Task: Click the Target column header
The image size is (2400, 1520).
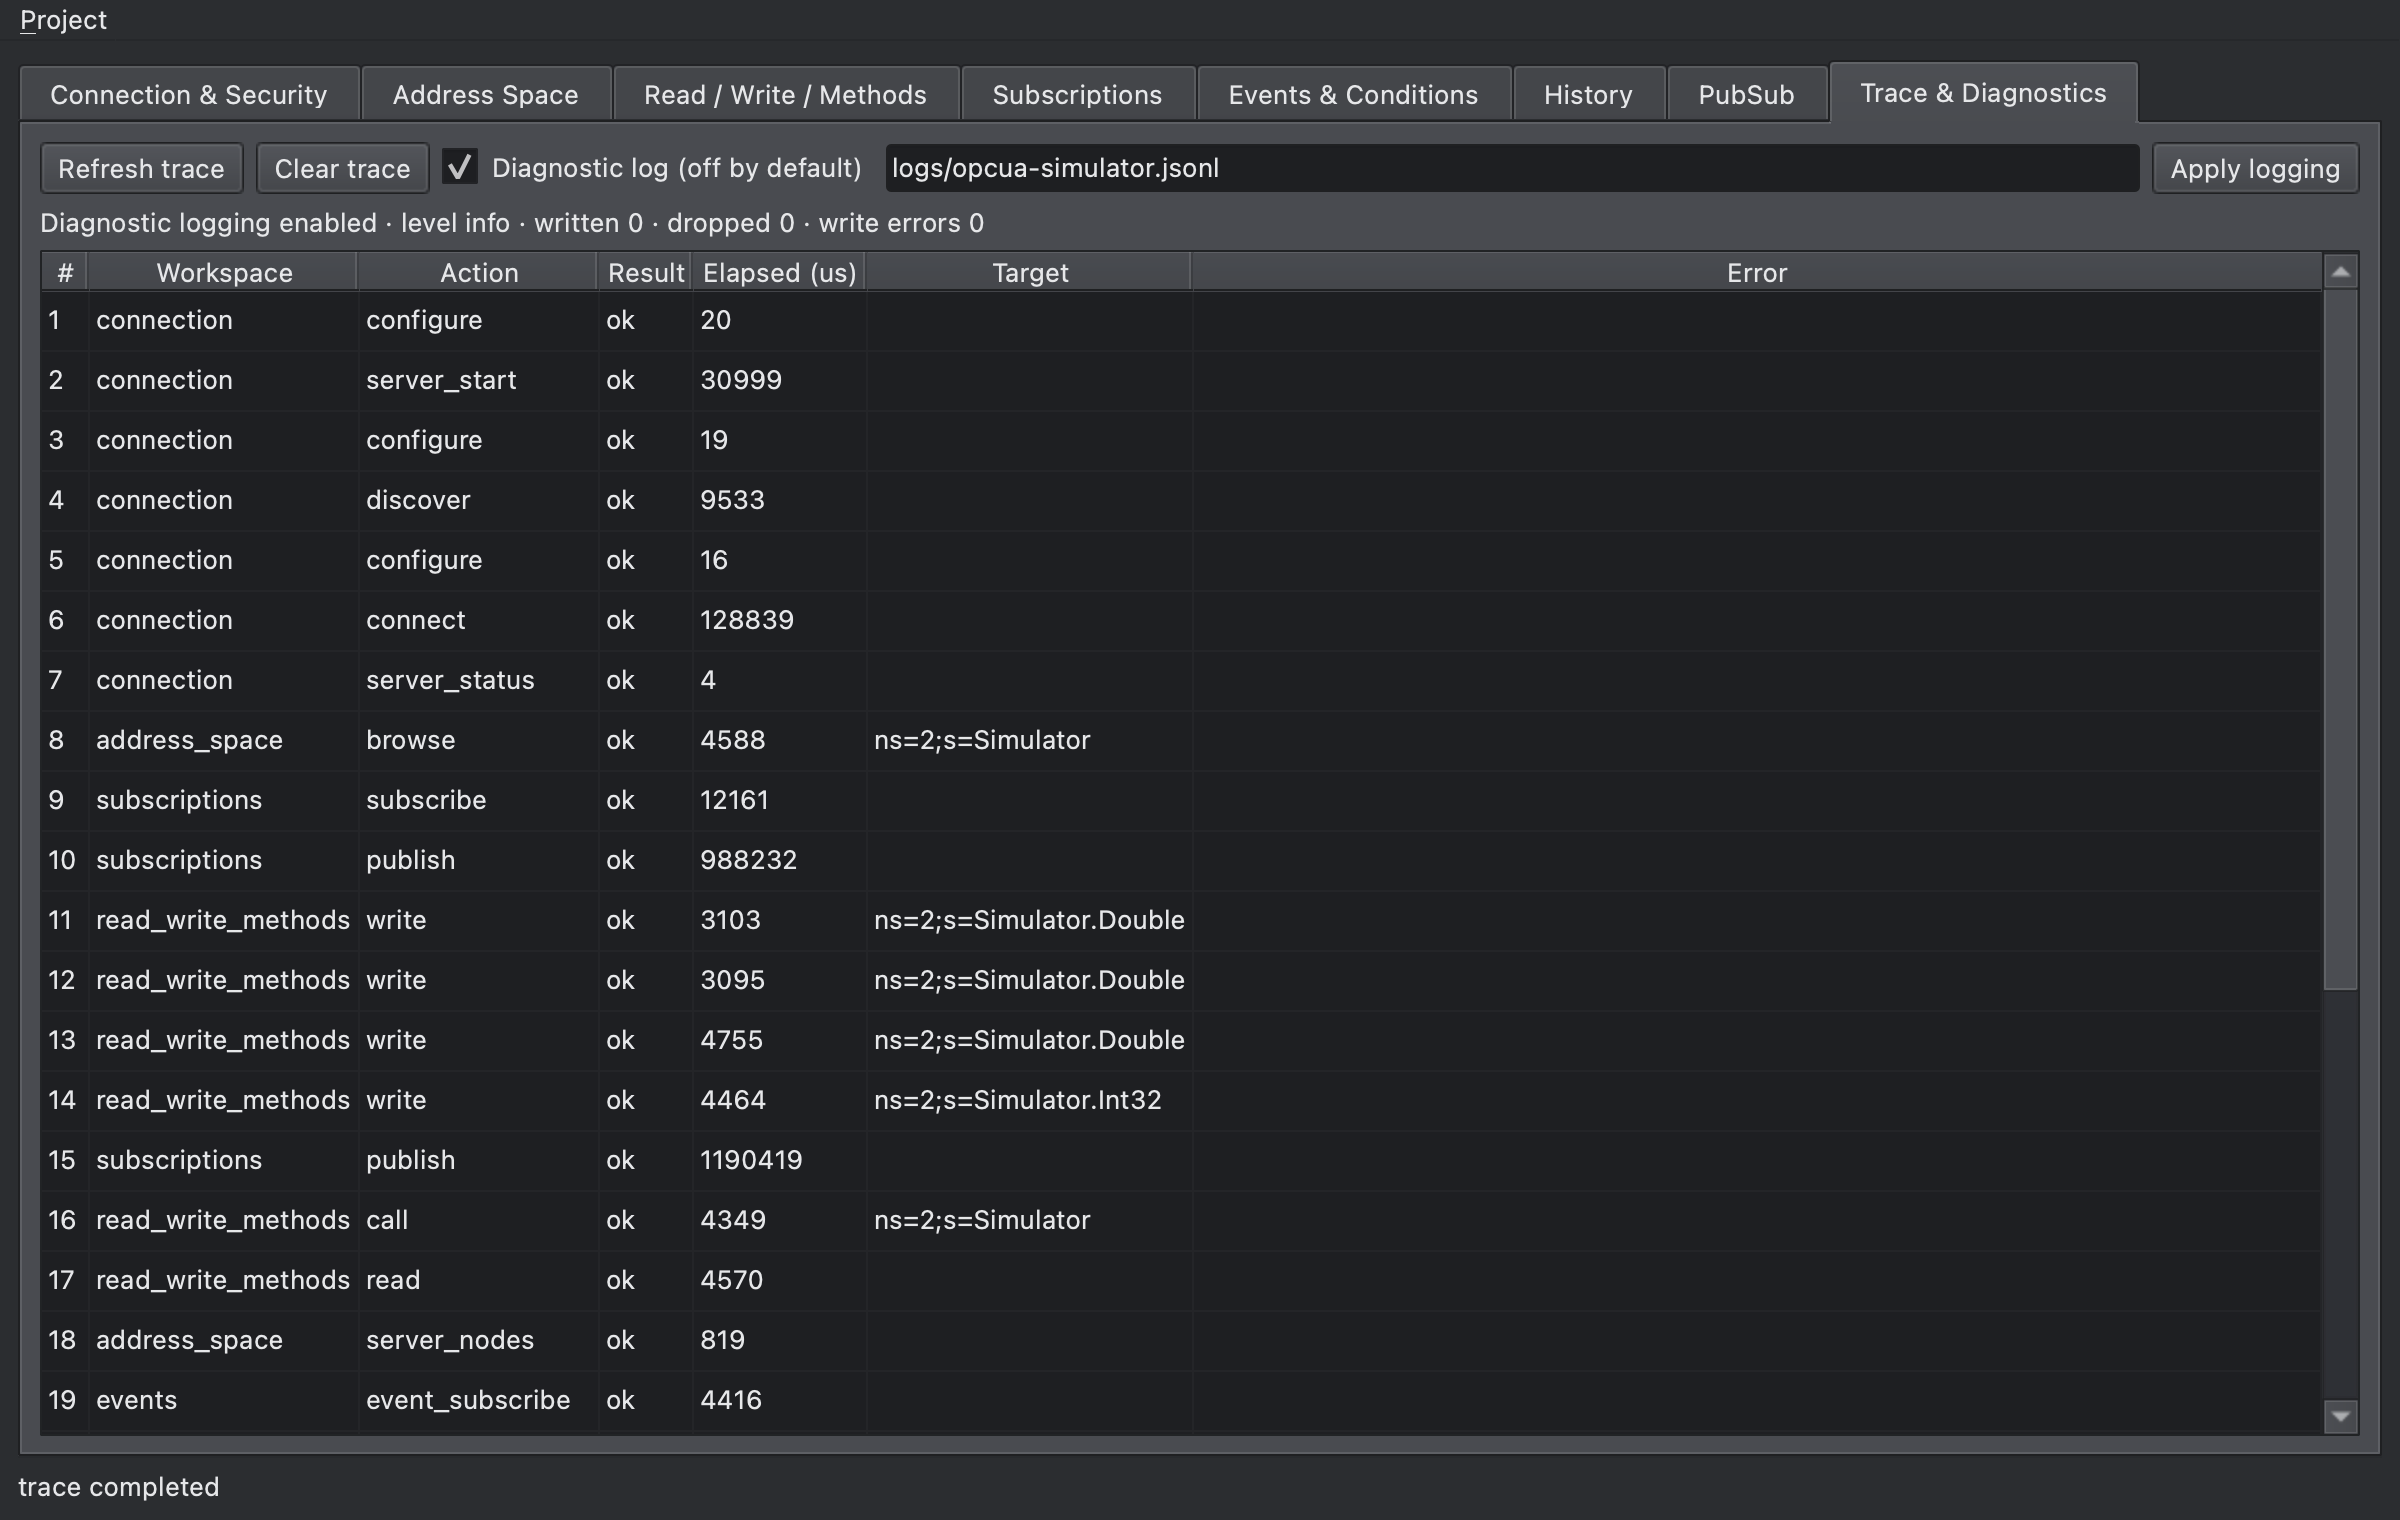Action: 1030,273
